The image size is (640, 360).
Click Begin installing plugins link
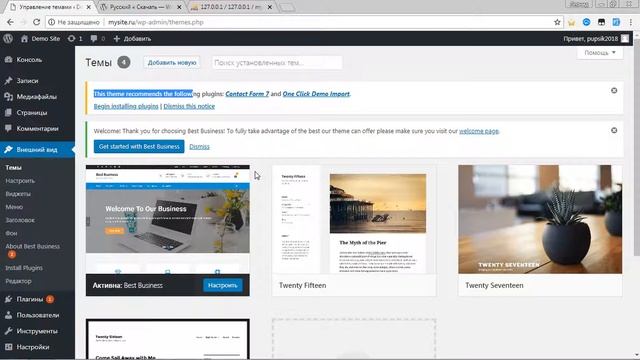pyautogui.click(x=126, y=106)
